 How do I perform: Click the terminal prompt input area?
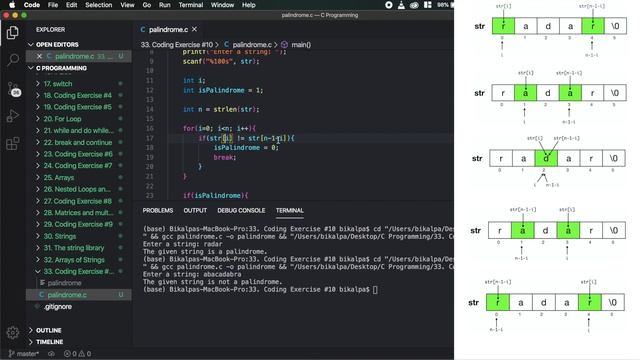375,289
